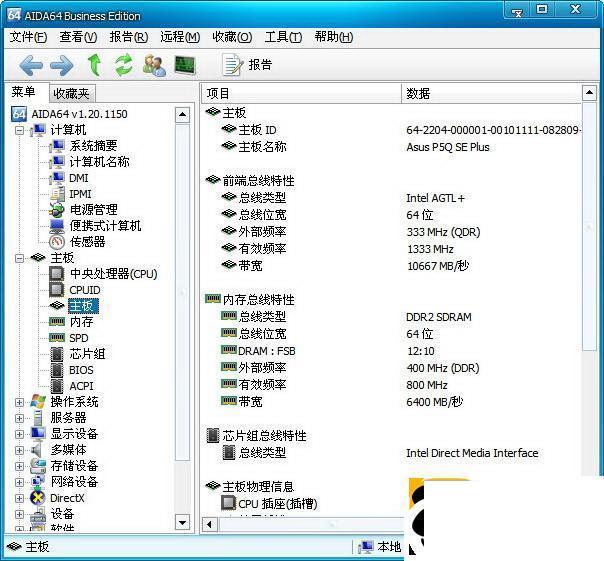Screen dimensions: 604x561
Task: Click the back arrow toolbar icon
Action: 31,65
